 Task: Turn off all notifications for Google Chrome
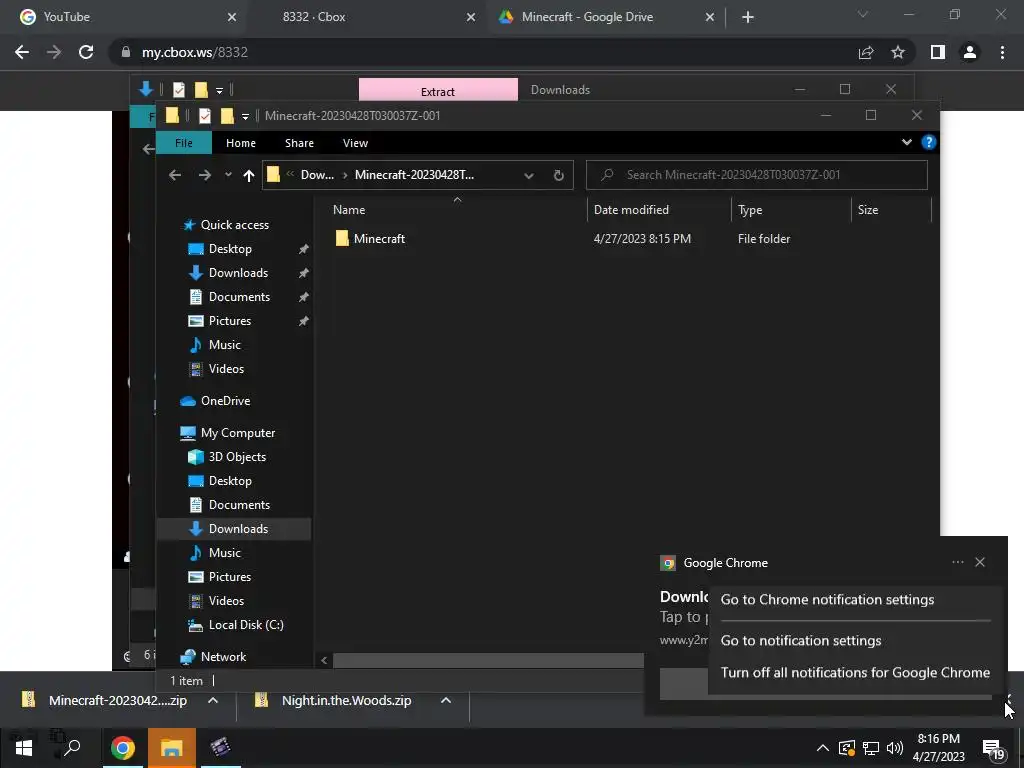tap(855, 673)
